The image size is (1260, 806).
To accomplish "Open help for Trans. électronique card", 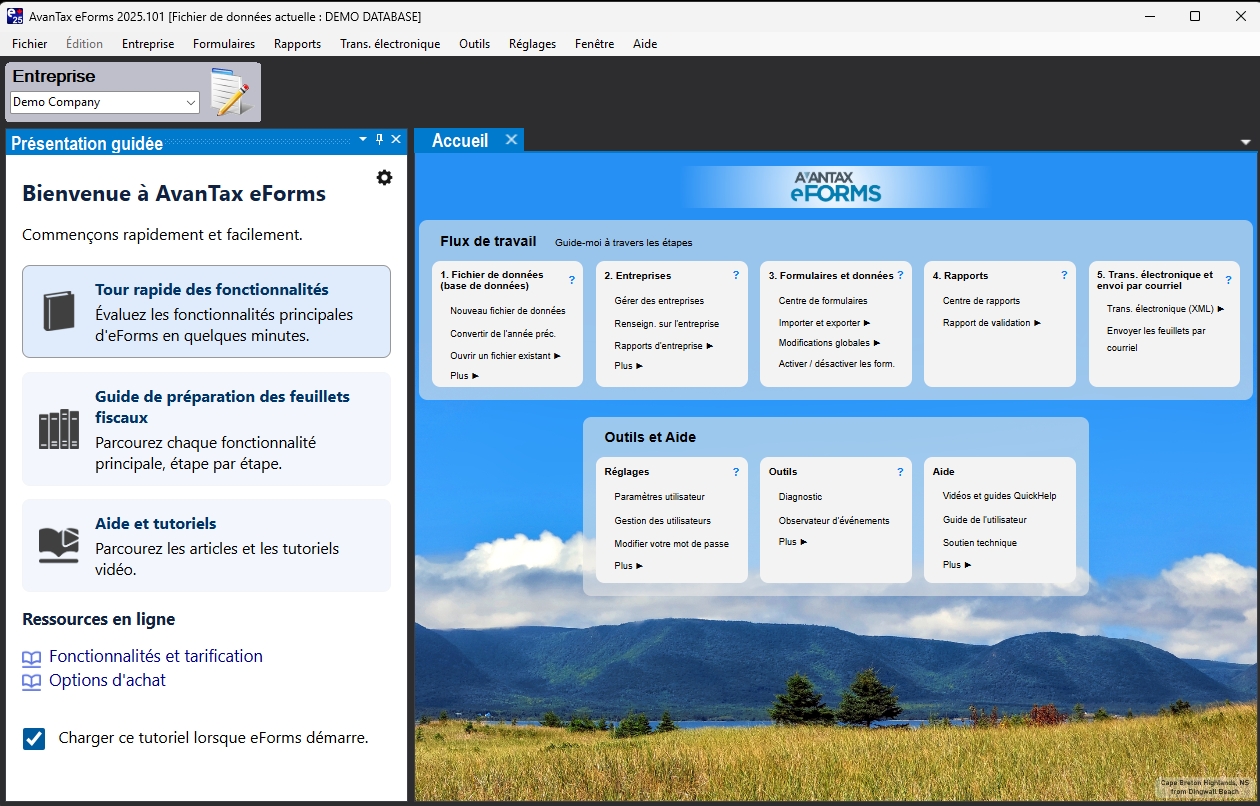I will (1228, 281).
